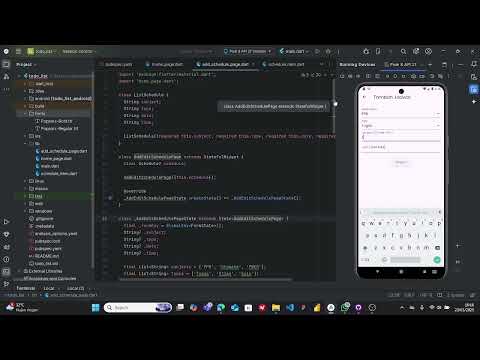Open the Version control dropdown
This screenshot has width=480, height=360.
[79, 51]
